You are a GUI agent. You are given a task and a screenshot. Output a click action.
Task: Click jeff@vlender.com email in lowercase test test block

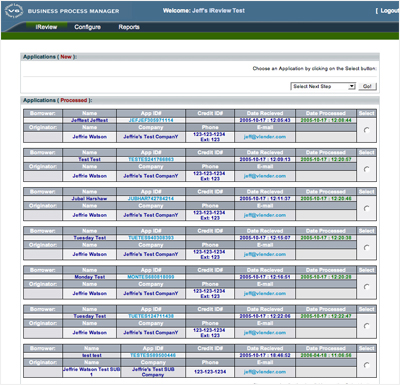(265, 372)
